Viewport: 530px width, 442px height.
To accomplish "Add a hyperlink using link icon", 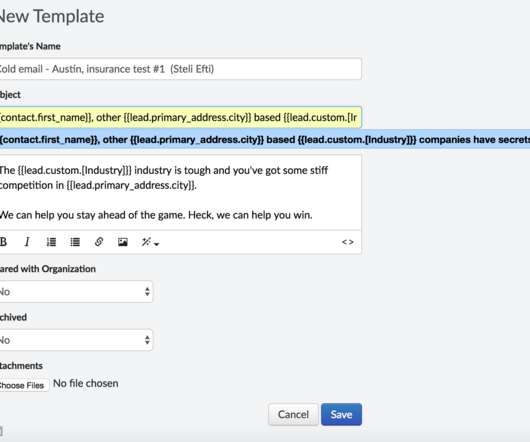I will click(x=99, y=242).
